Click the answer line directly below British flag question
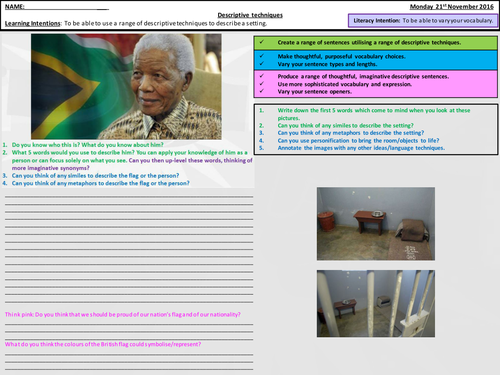500x375 pixels. 129,354
